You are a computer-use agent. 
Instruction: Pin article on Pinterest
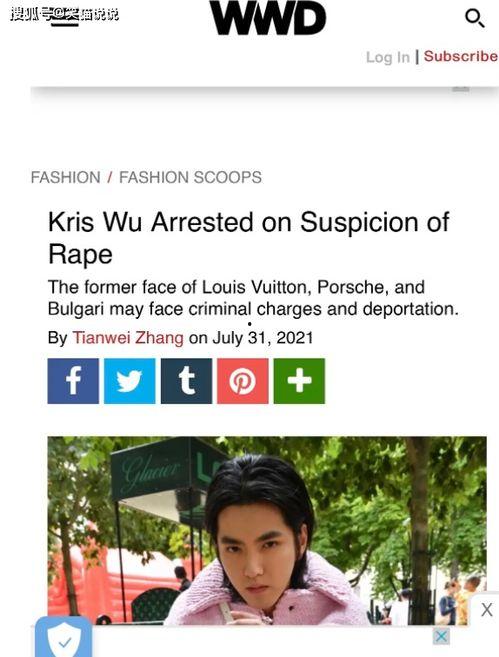243,381
